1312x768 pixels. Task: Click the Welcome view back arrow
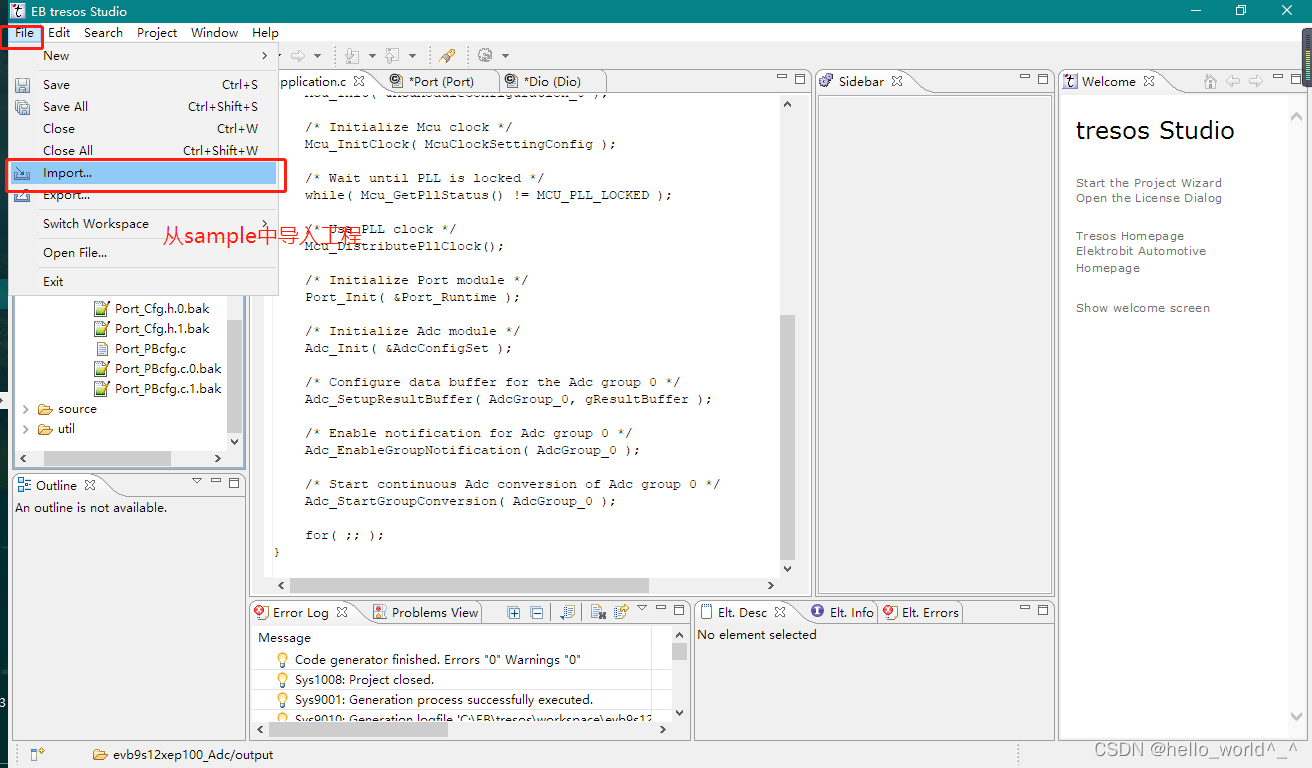(1233, 81)
